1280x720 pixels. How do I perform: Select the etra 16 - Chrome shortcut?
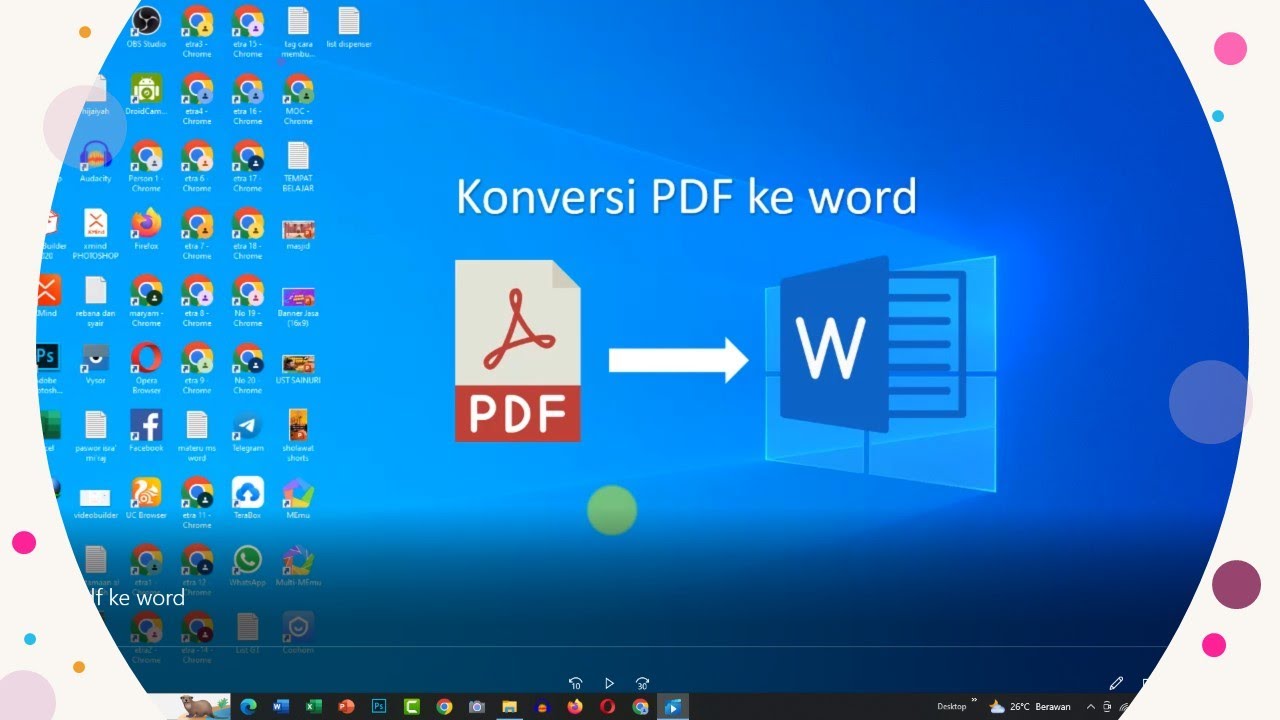[x=248, y=99]
